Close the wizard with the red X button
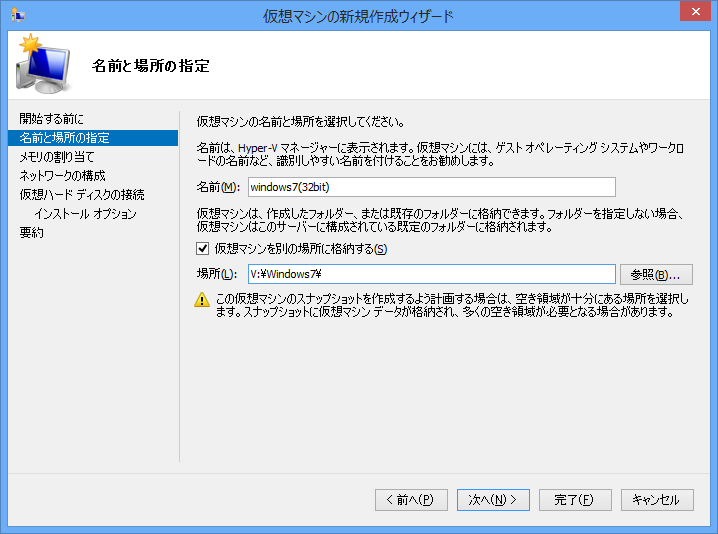Viewport: 718px width, 534px height. click(695, 11)
